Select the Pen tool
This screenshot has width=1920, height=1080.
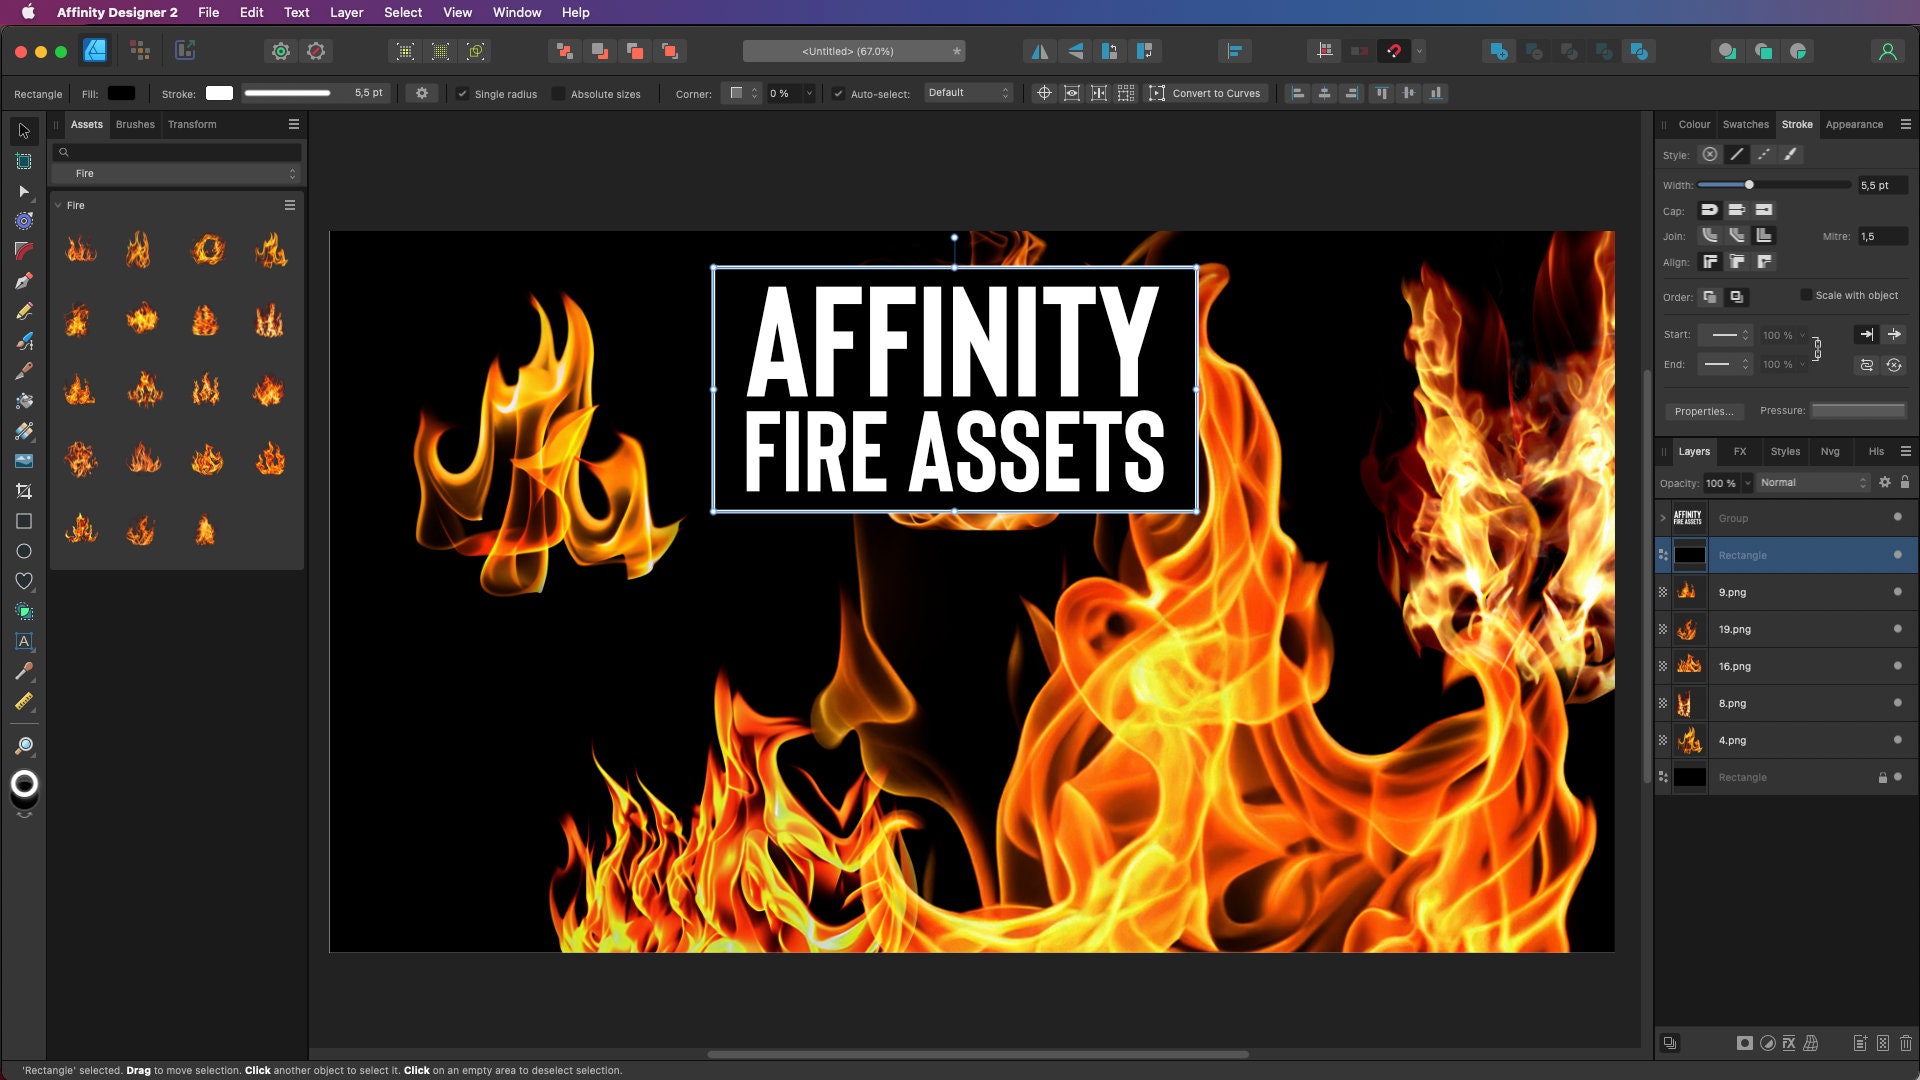click(x=24, y=280)
